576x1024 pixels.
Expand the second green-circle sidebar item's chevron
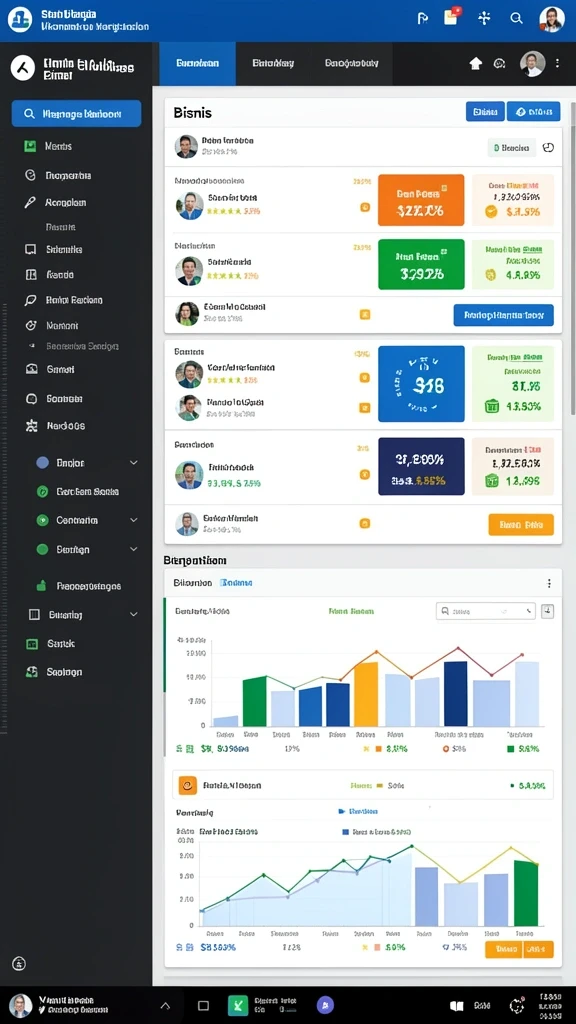pos(134,520)
